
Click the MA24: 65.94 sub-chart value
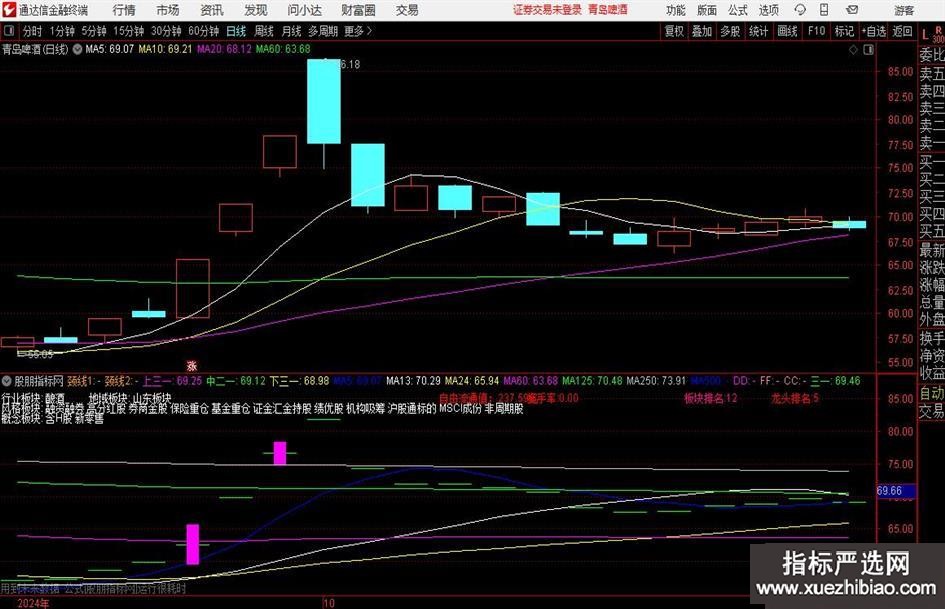click(472, 381)
